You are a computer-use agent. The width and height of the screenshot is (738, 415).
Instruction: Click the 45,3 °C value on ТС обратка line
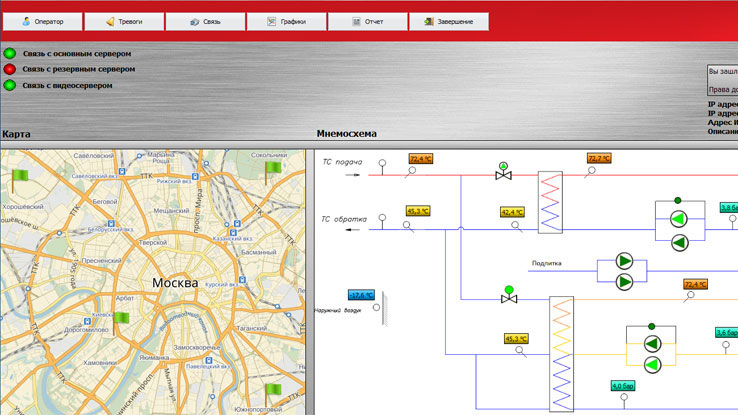[x=418, y=211]
